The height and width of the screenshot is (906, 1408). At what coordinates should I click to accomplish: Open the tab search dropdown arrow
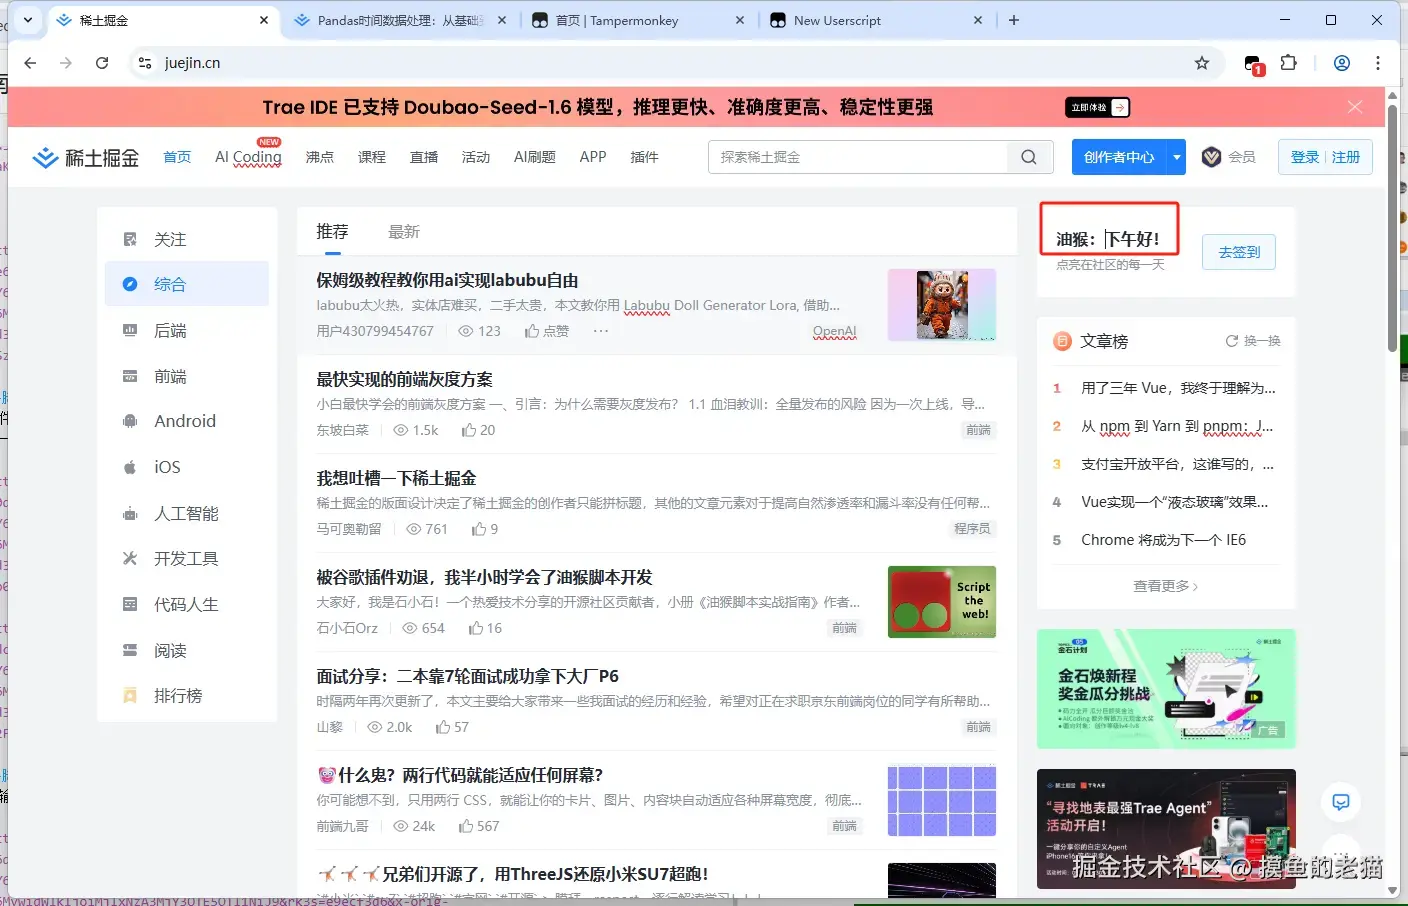click(28, 20)
